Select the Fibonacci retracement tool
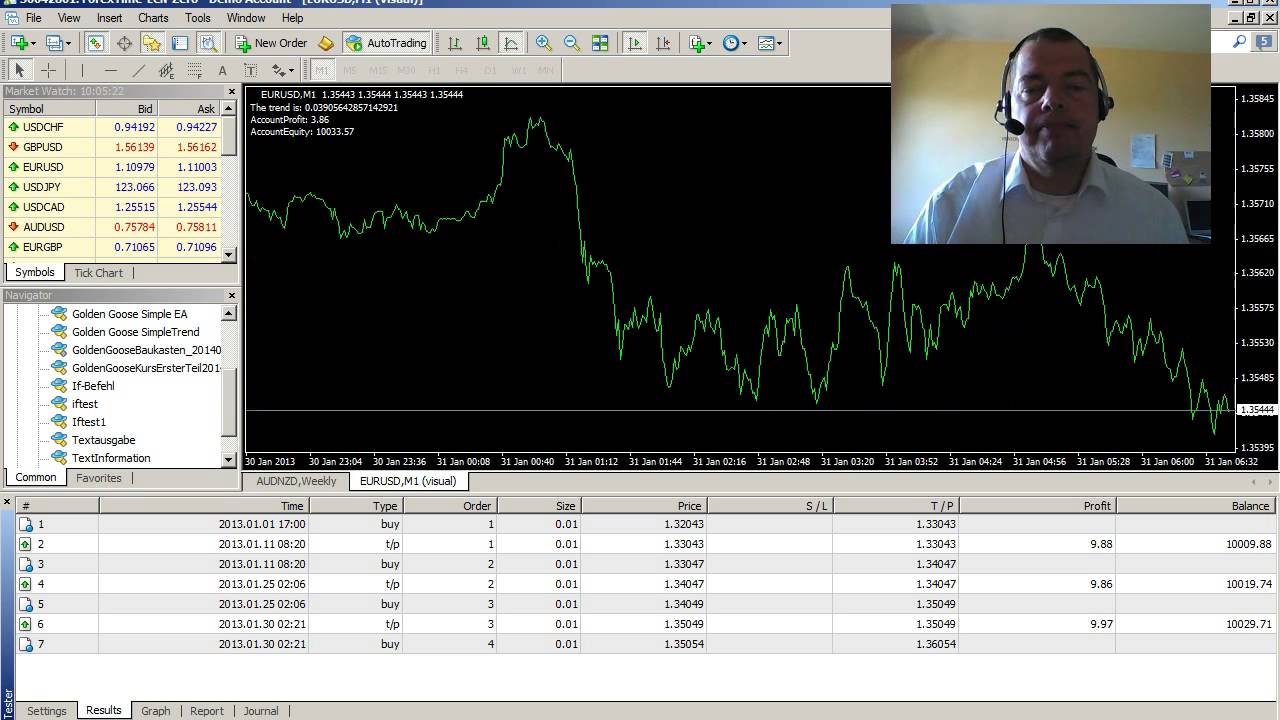 [x=194, y=70]
